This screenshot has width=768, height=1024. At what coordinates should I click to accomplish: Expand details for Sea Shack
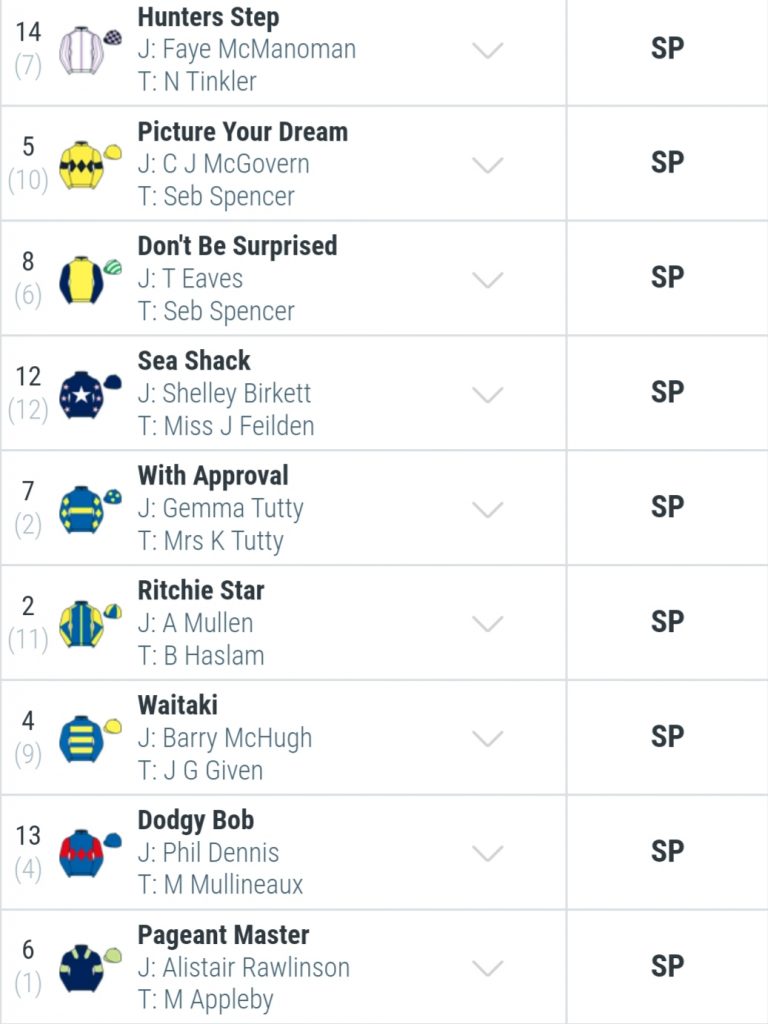coord(487,394)
